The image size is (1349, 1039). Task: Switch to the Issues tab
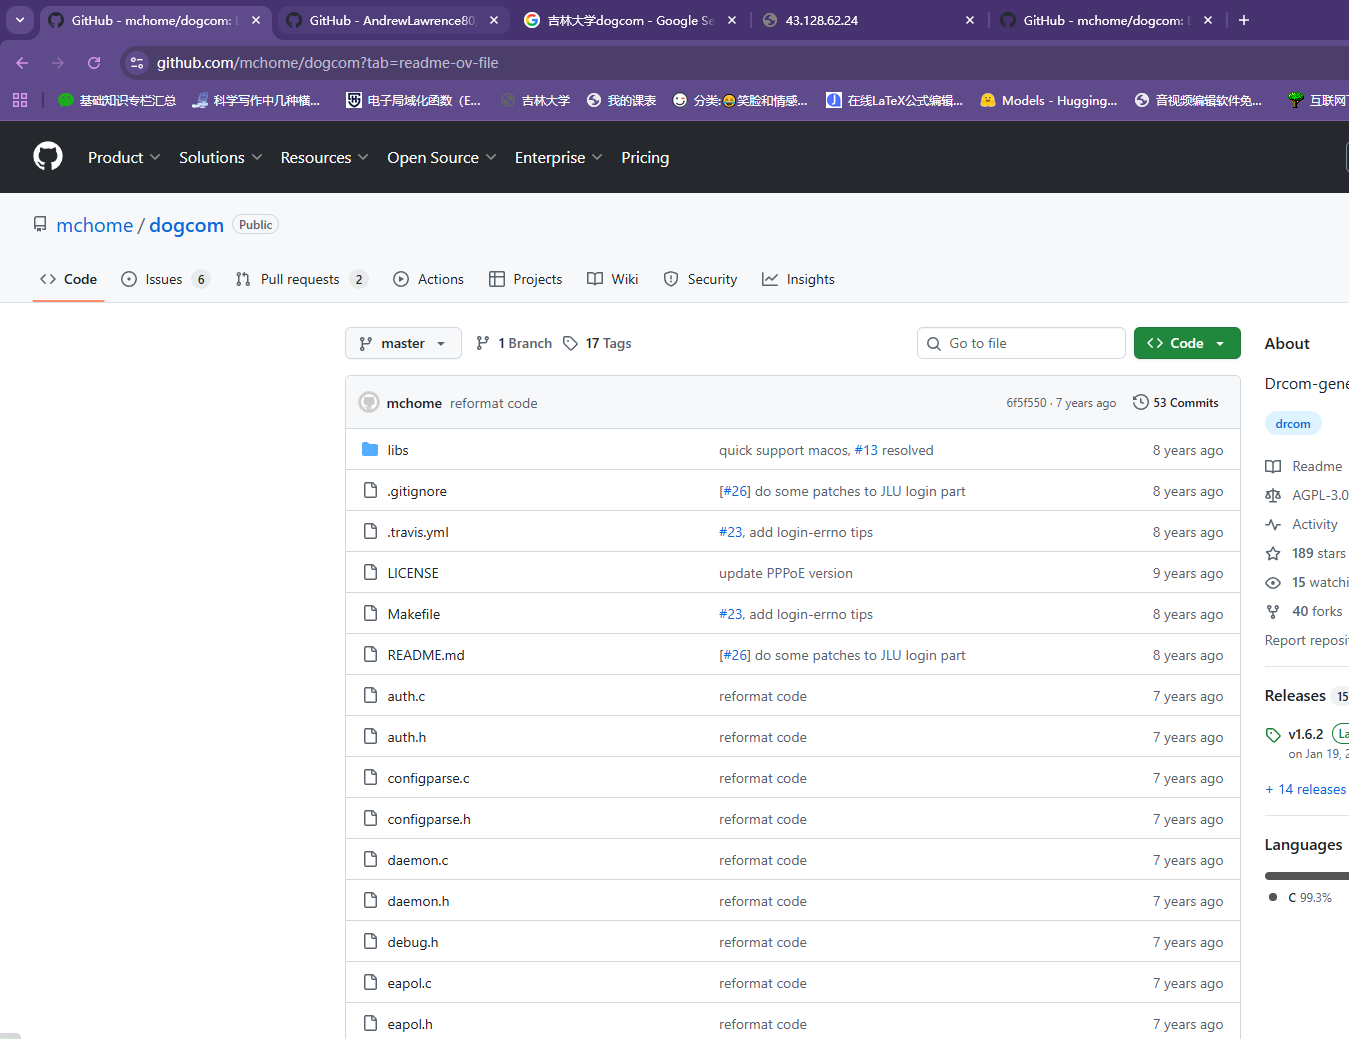tap(164, 280)
